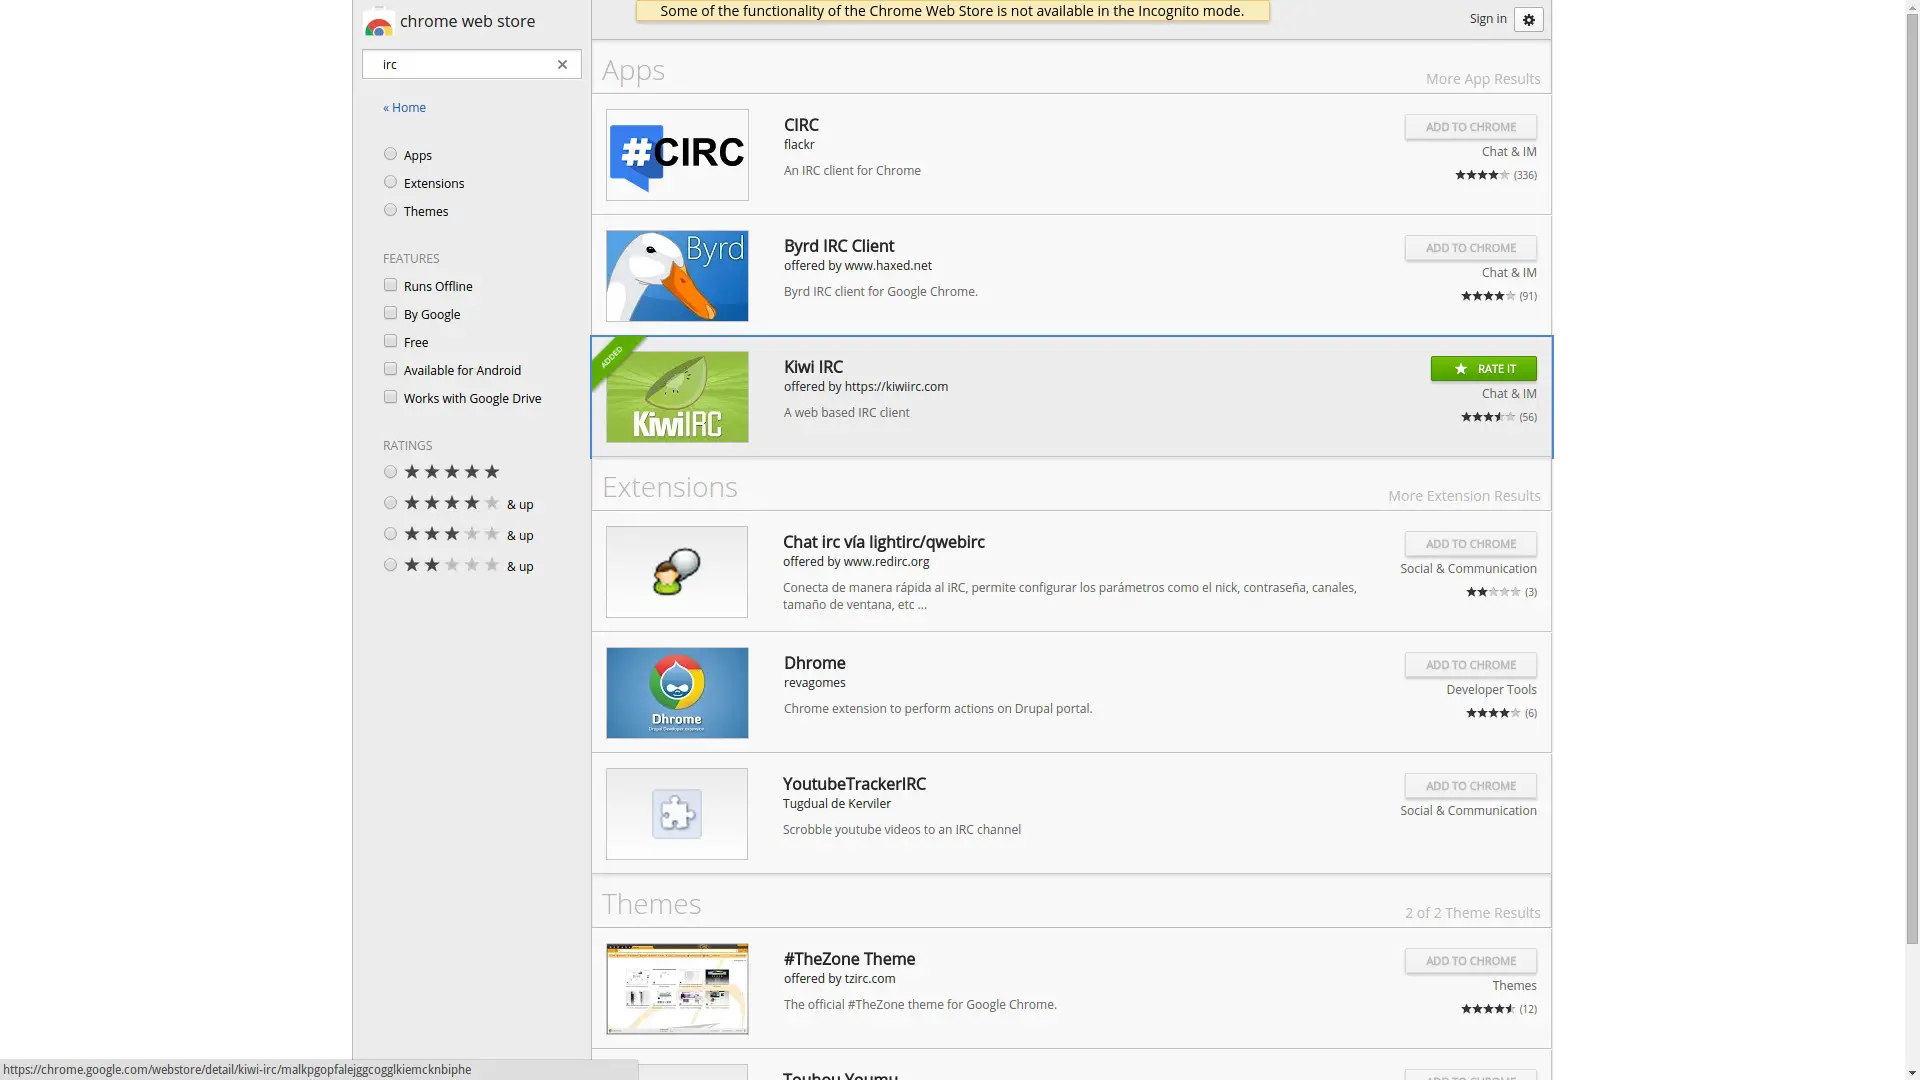1920x1080 pixels.
Task: Open More App Results
Action: (x=1482, y=79)
